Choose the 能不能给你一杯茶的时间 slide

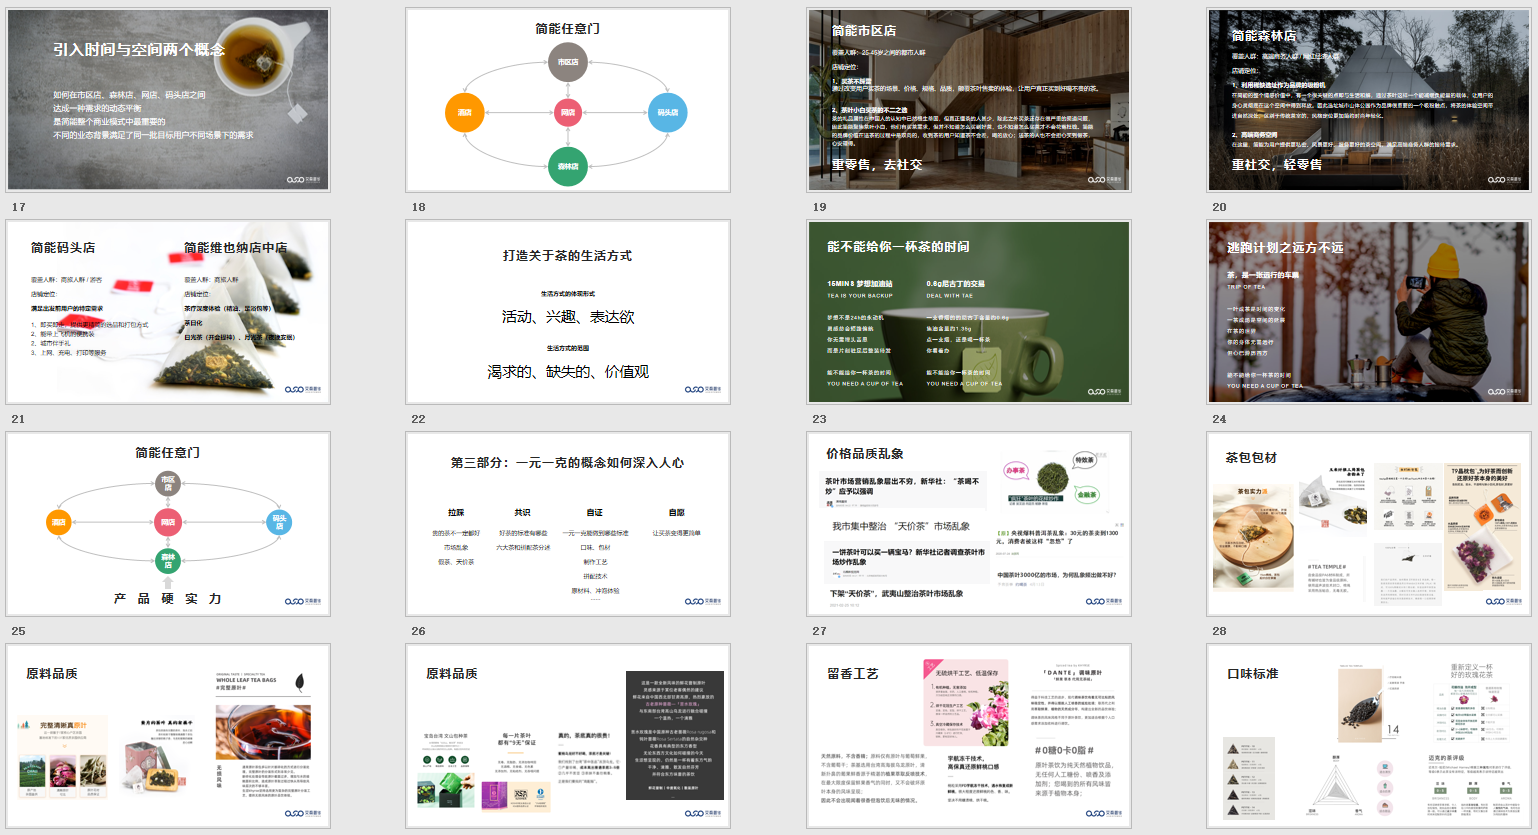[969, 312]
